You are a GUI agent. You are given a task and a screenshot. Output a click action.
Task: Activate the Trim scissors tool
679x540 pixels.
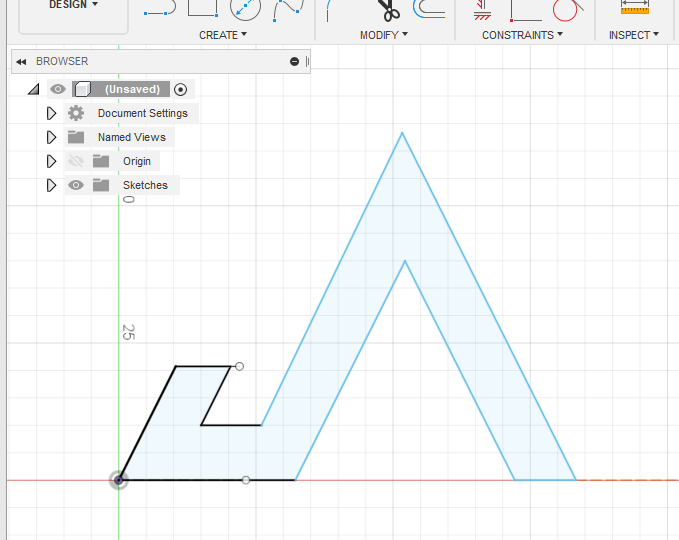tap(391, 10)
